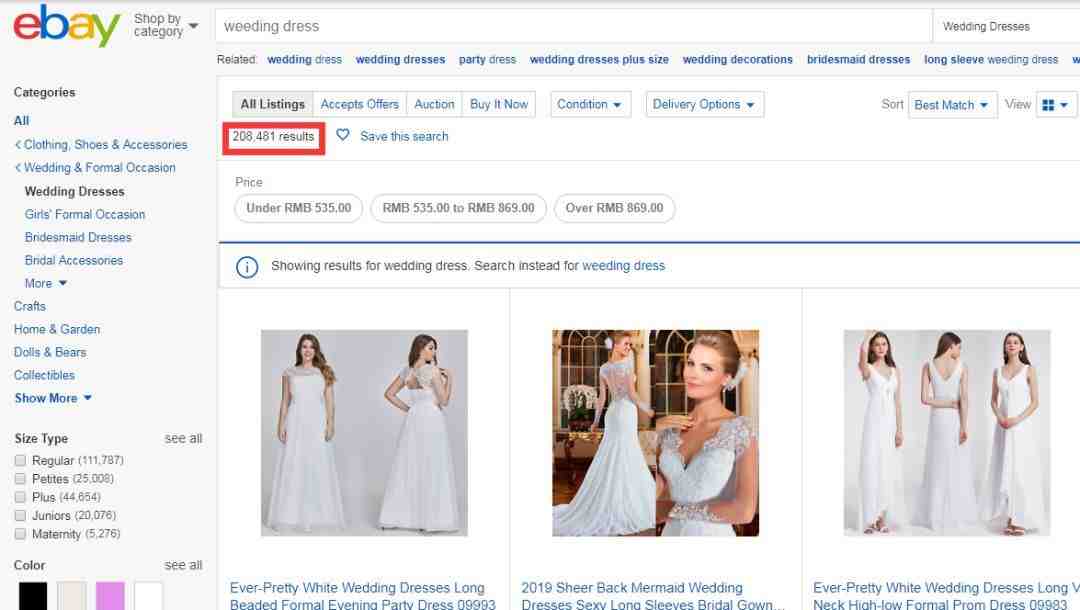
Task: Open the Sheer Back Mermaid dress thumbnail
Action: 656,432
